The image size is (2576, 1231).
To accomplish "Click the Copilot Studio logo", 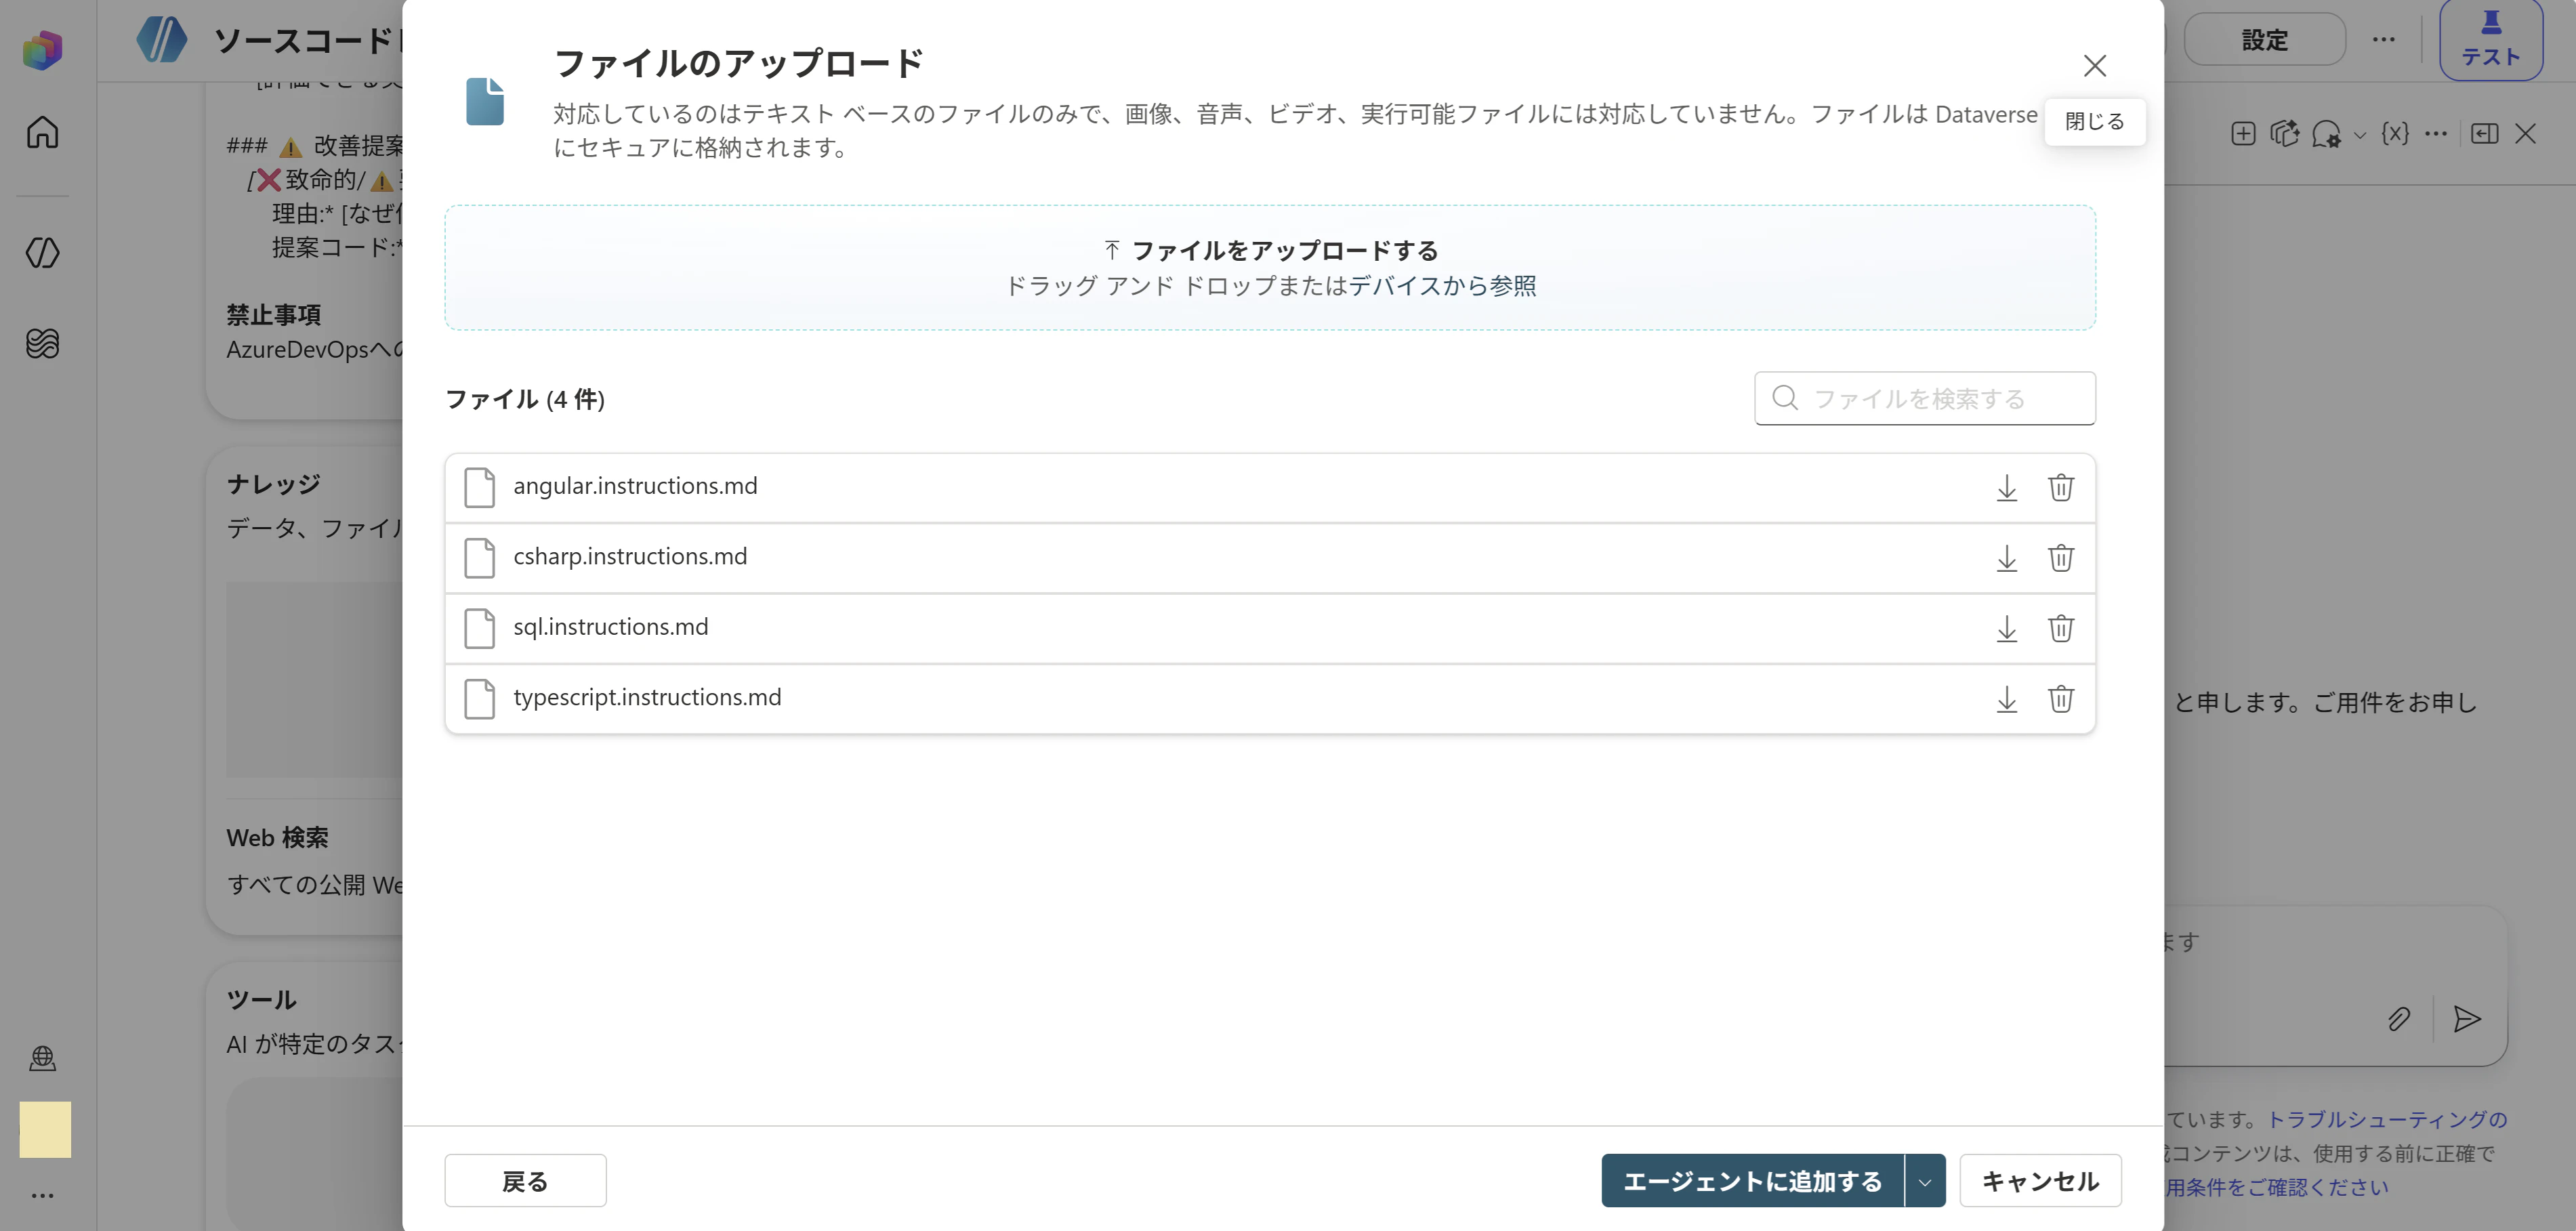I will coord(42,49).
